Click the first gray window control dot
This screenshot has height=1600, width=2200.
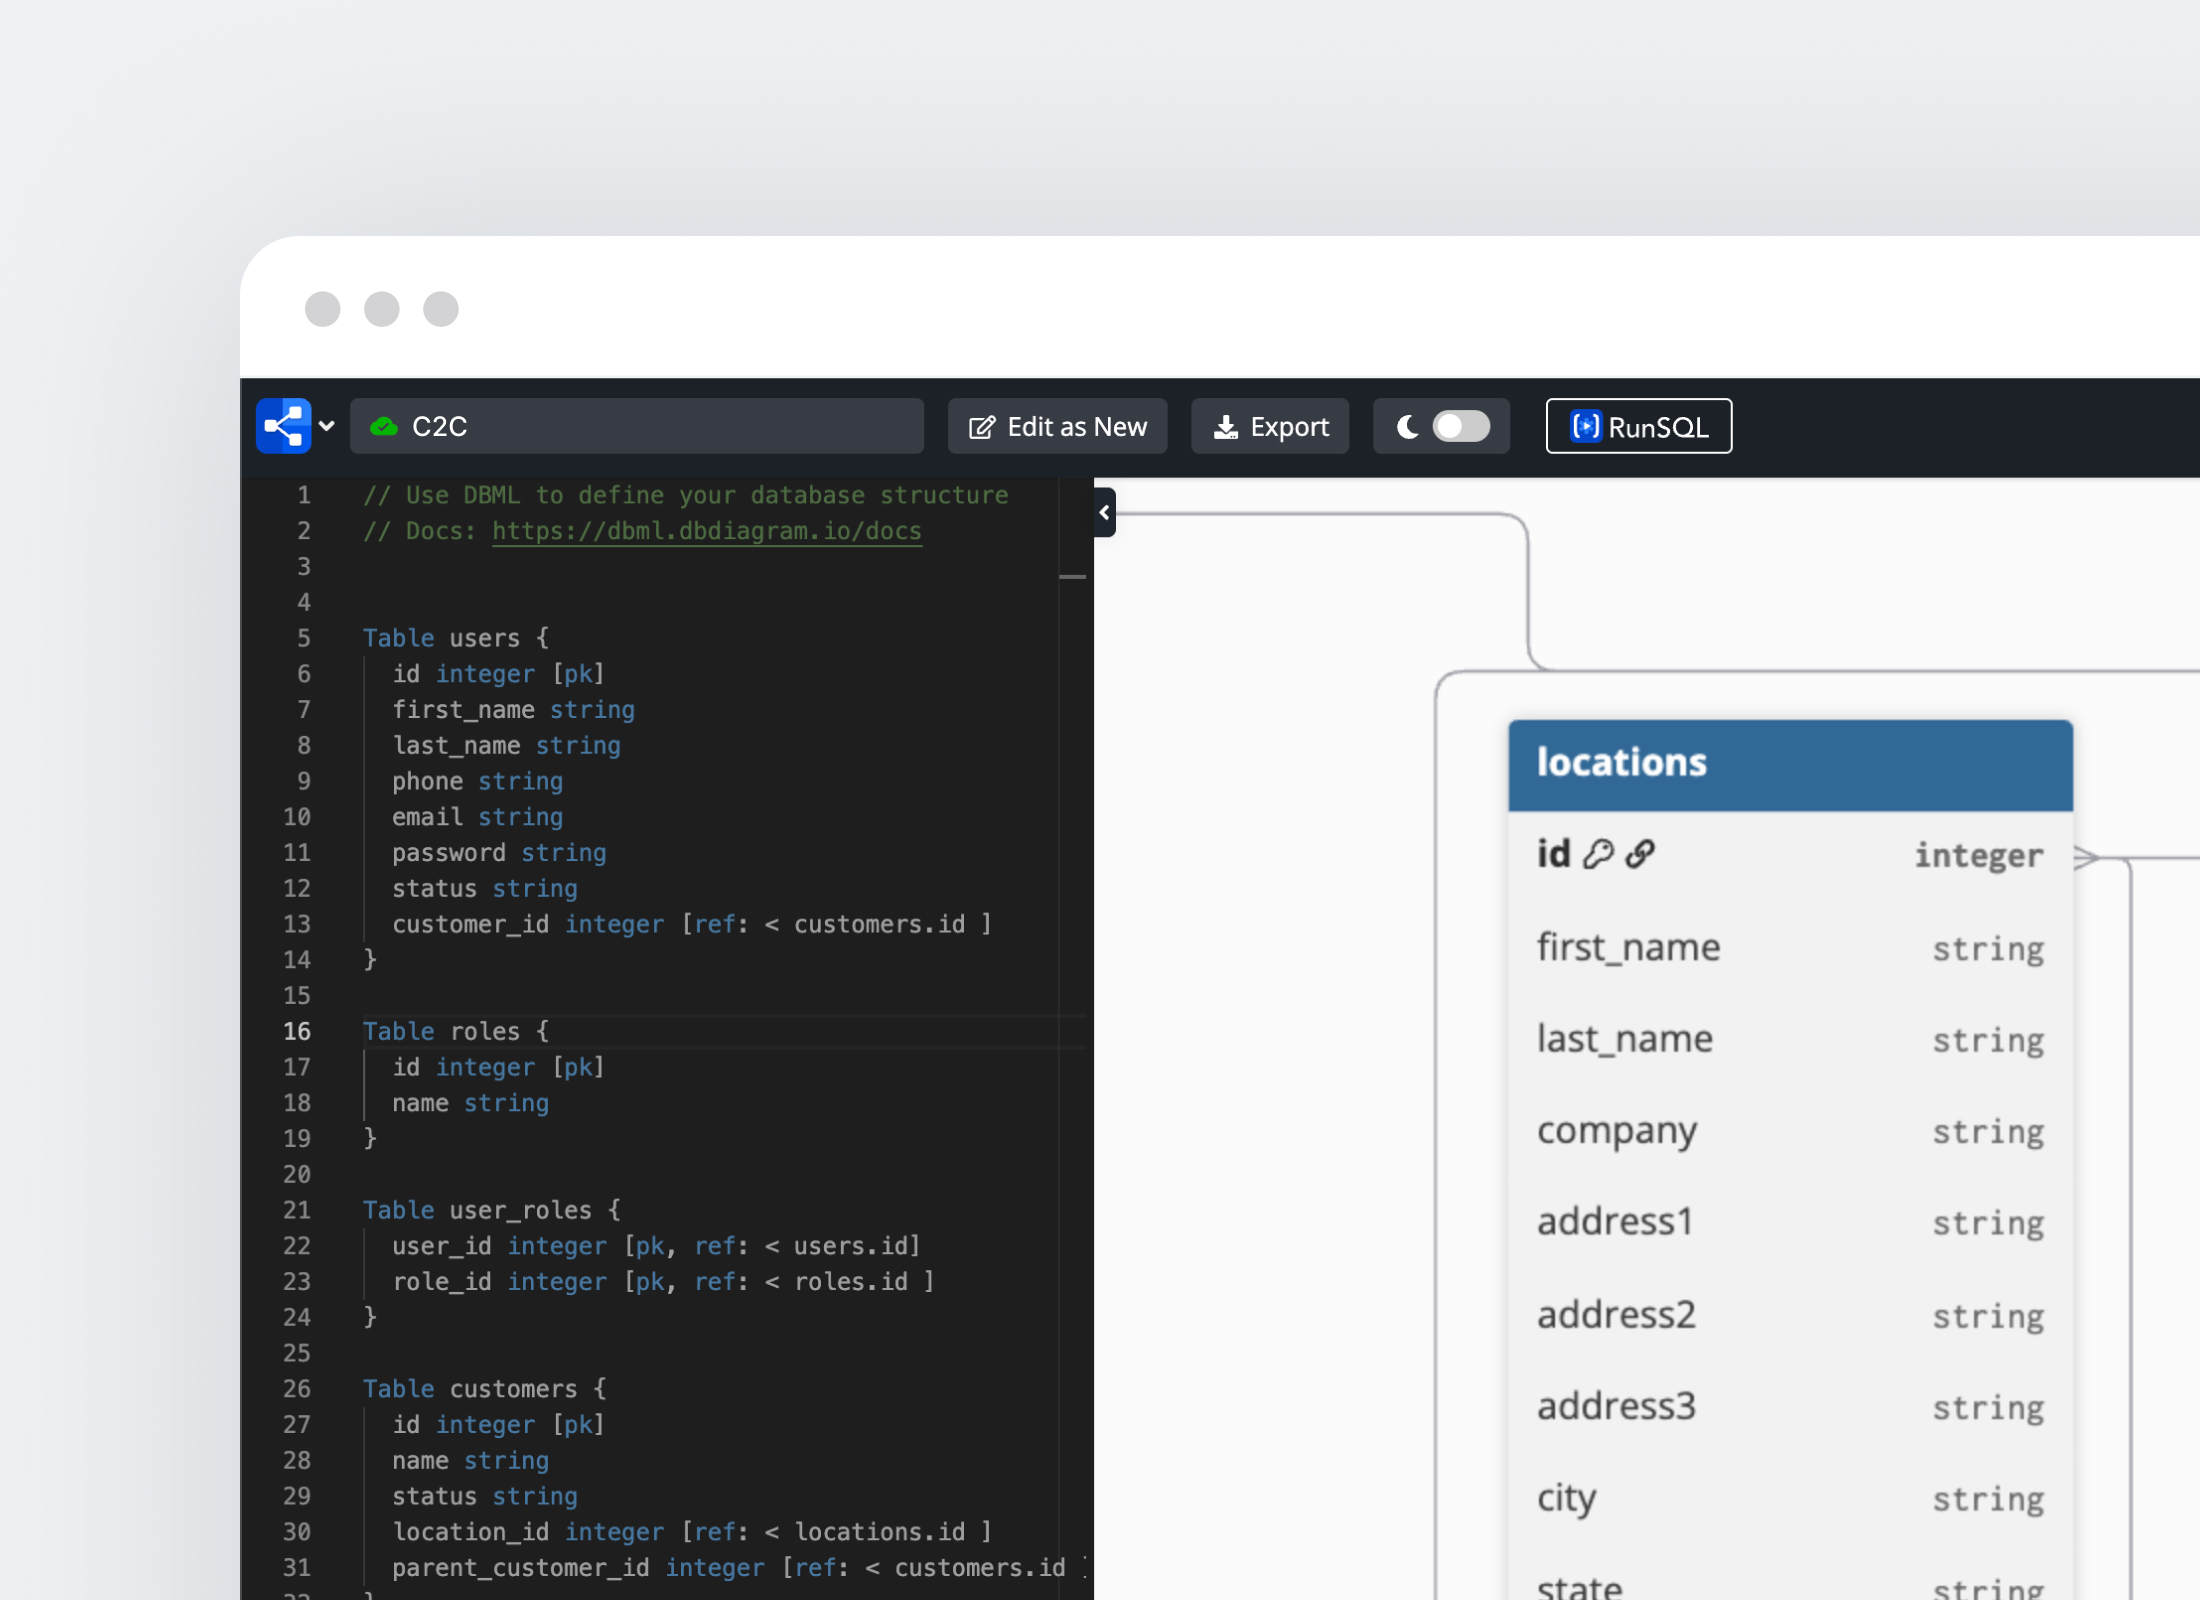pos(322,309)
